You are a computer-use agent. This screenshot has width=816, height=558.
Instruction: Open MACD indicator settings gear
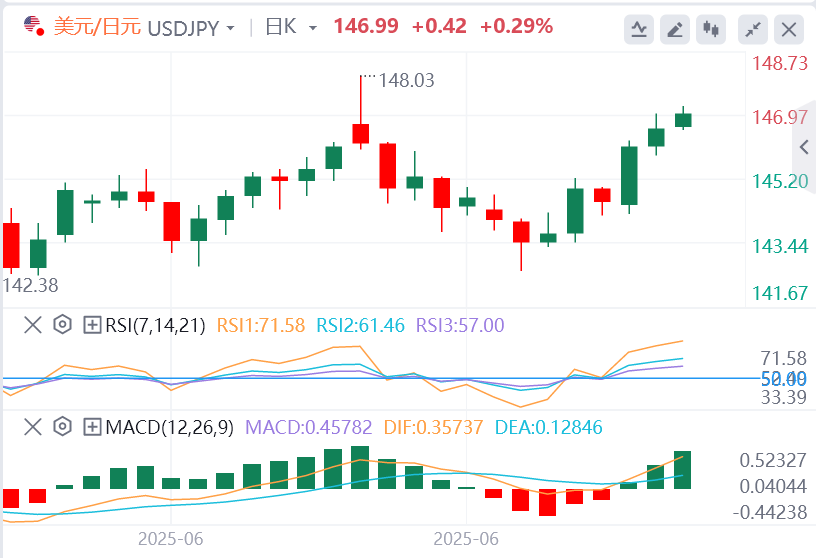click(x=62, y=428)
